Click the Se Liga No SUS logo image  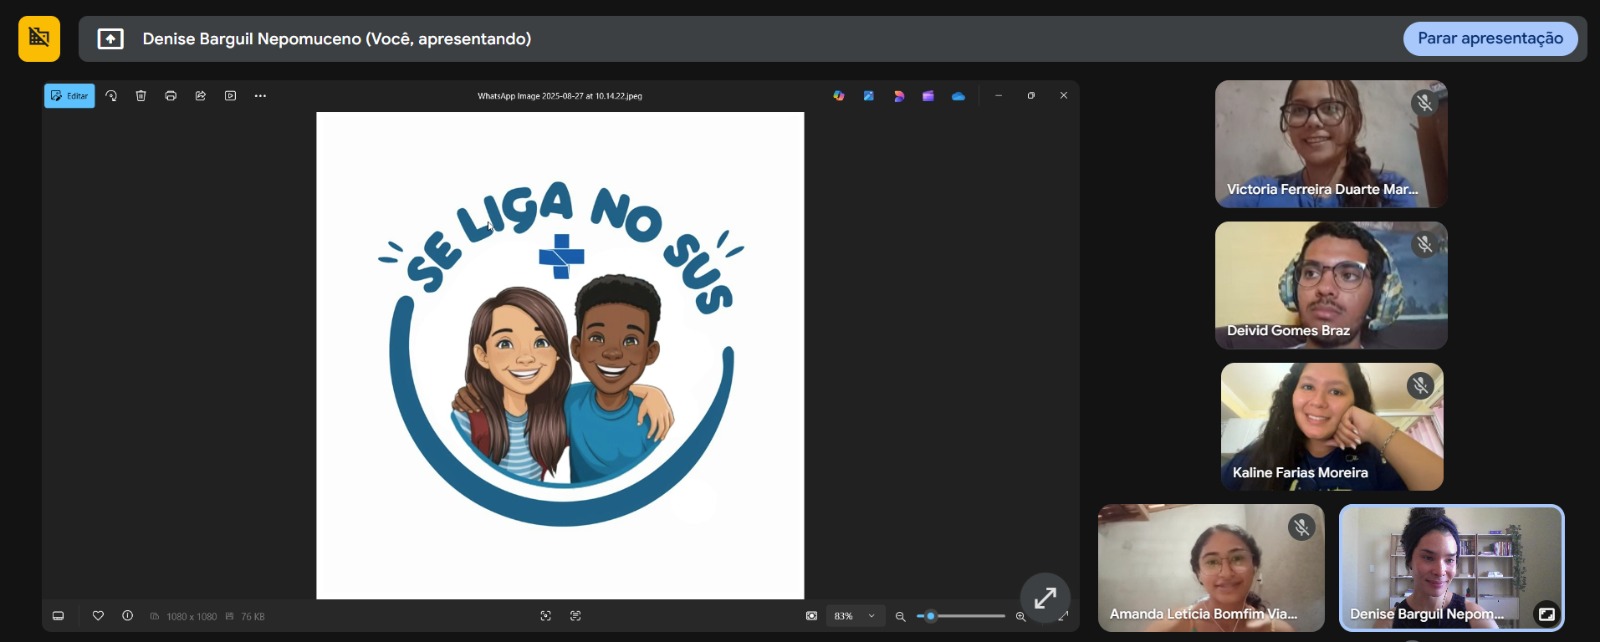point(560,355)
